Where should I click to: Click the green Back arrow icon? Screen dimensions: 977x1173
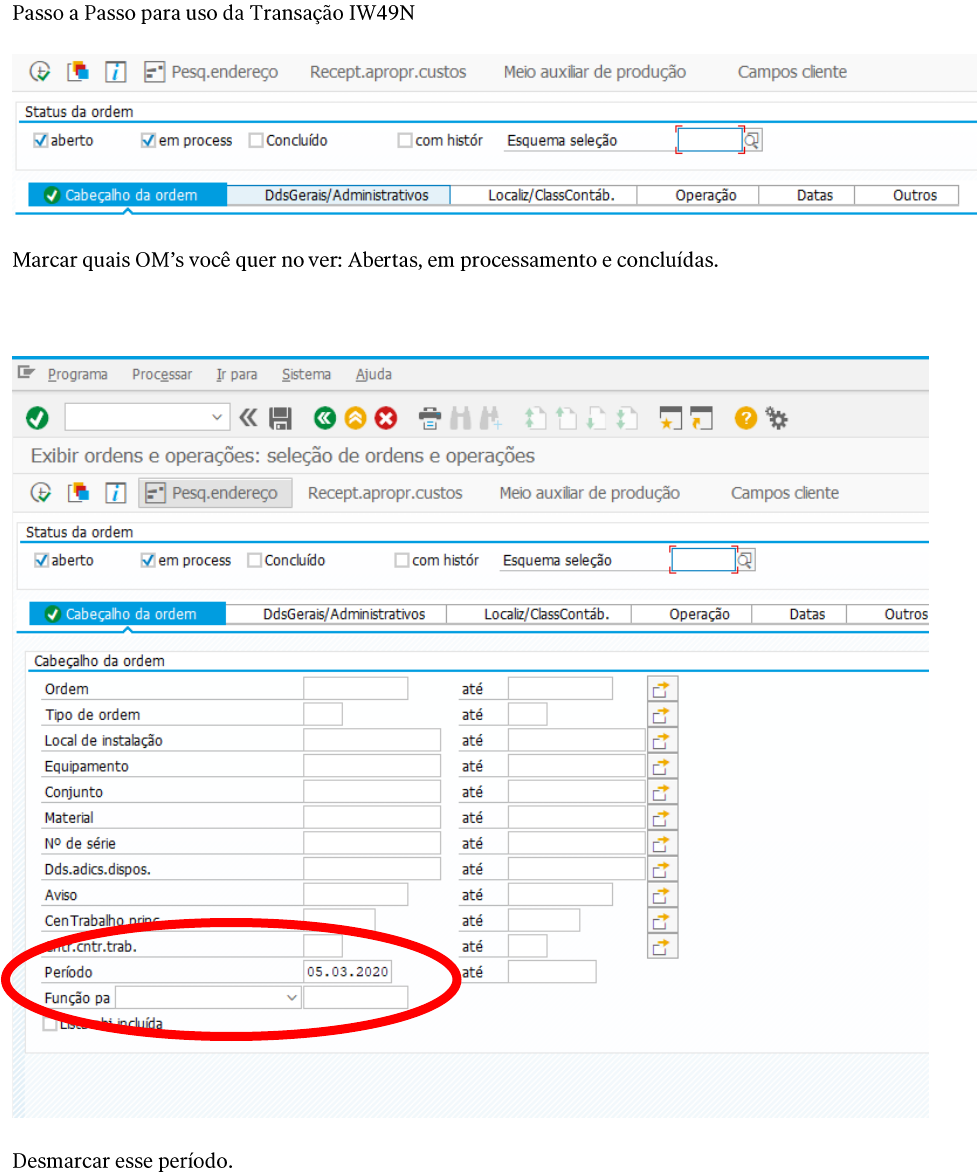point(325,418)
